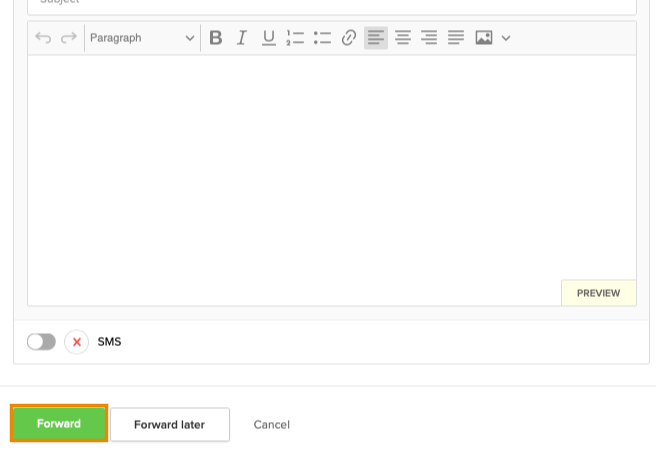Open the Paragraph style dropdown
Screen dimensions: 656x457
pyautogui.click(x=142, y=38)
